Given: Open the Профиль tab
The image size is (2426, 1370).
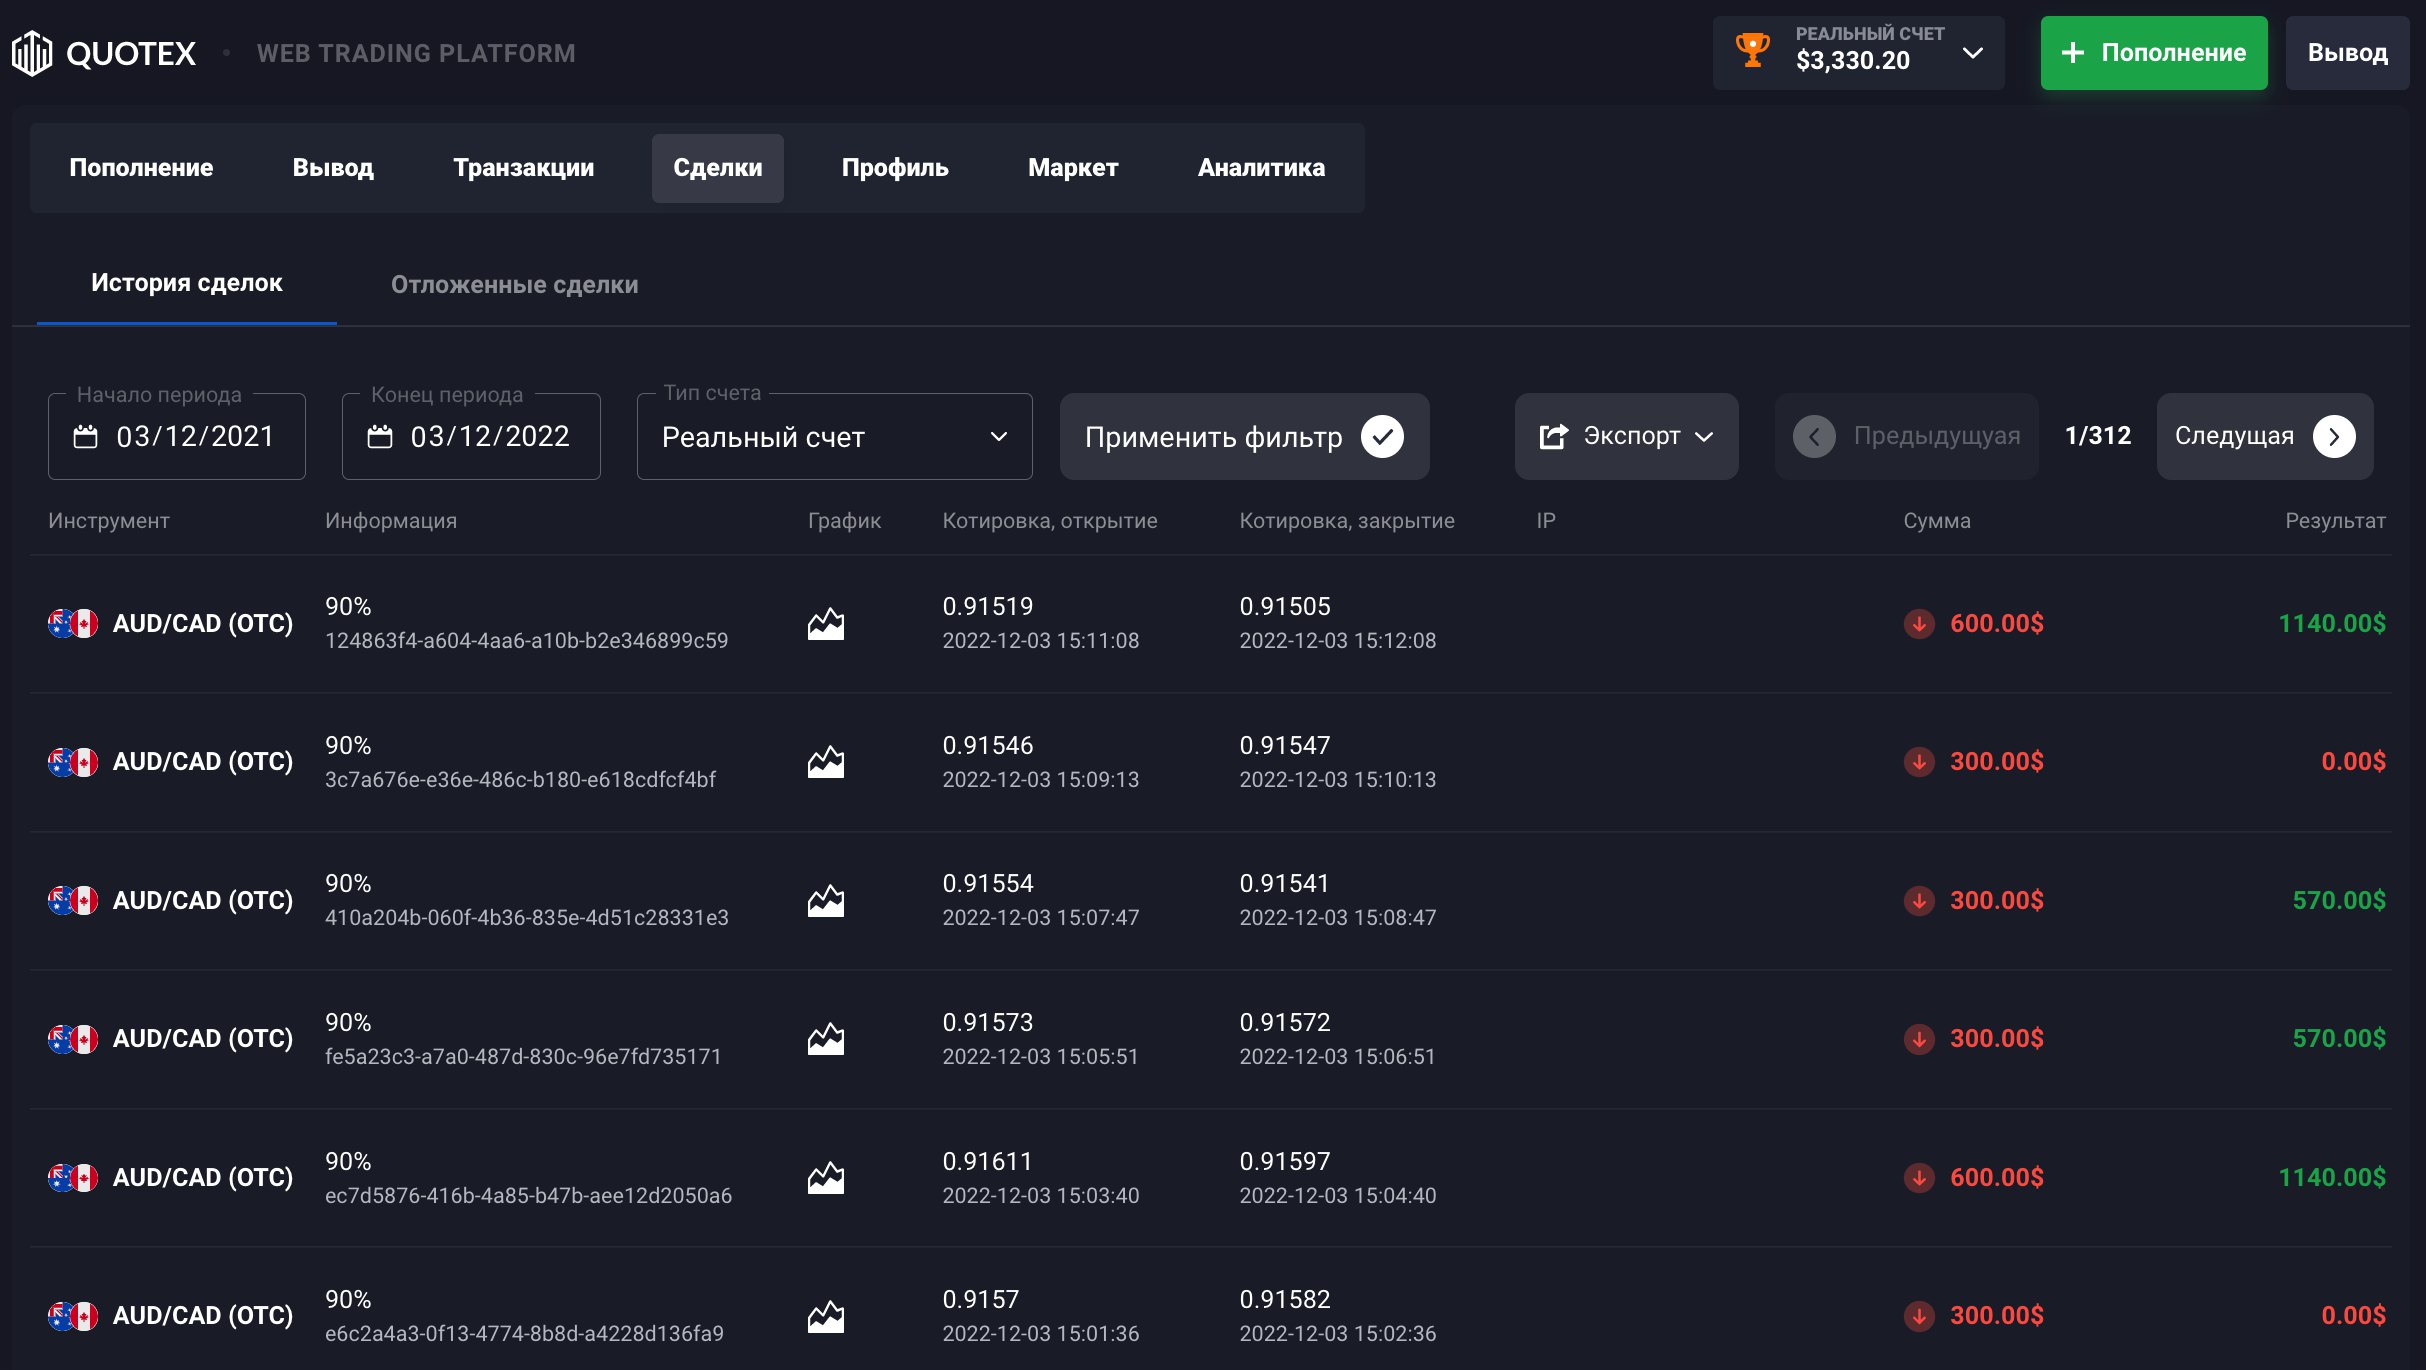Looking at the screenshot, I should point(895,168).
